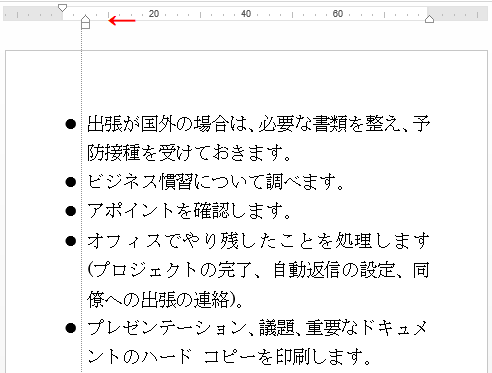
Task: Click the first line indent marker on ruler
Action: [62, 8]
